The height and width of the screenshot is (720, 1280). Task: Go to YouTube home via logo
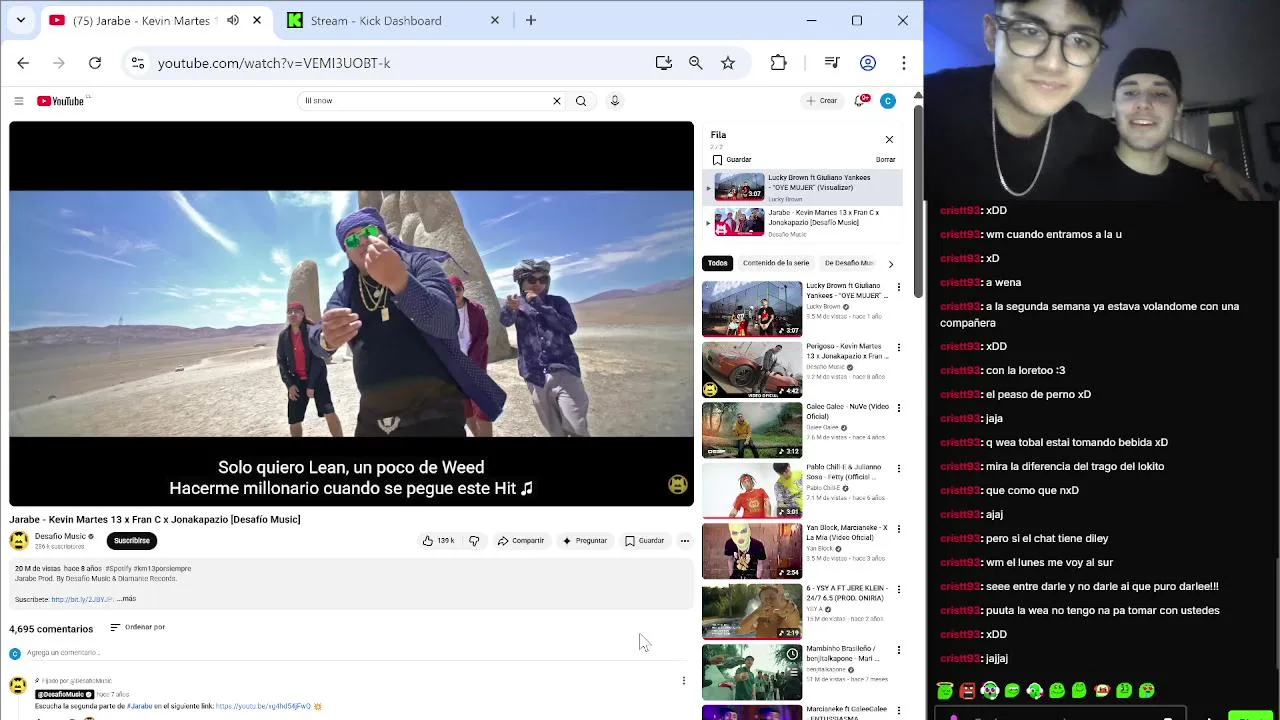(x=61, y=101)
